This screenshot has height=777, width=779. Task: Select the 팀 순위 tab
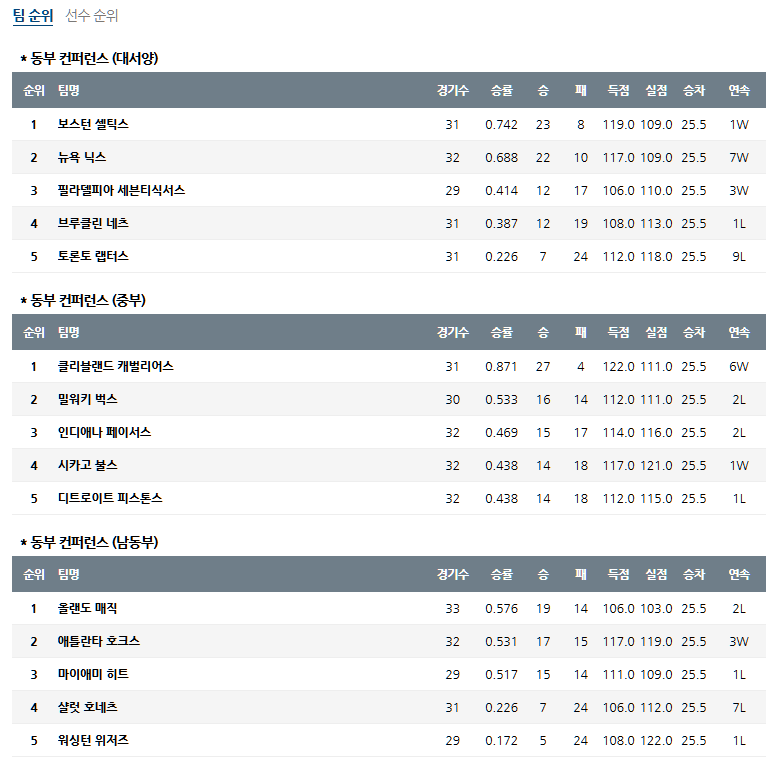[33, 16]
